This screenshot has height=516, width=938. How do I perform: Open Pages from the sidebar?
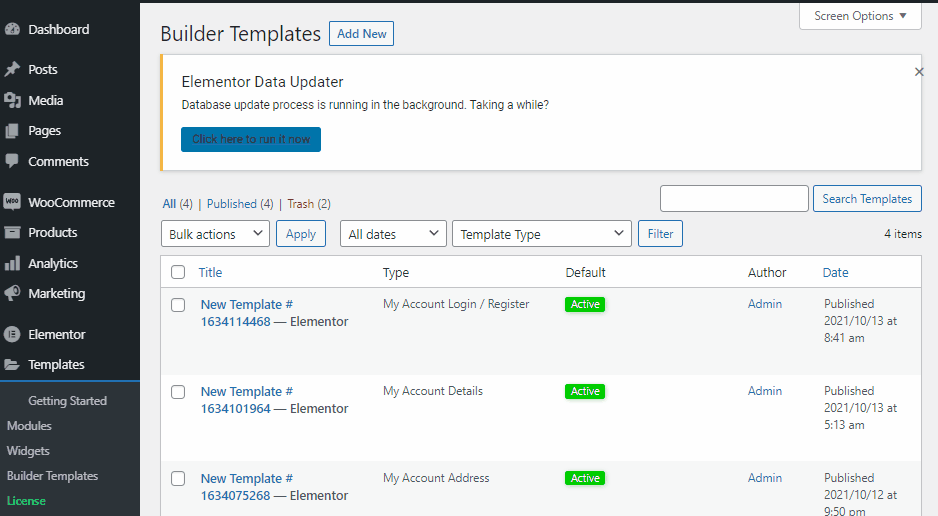coord(44,130)
